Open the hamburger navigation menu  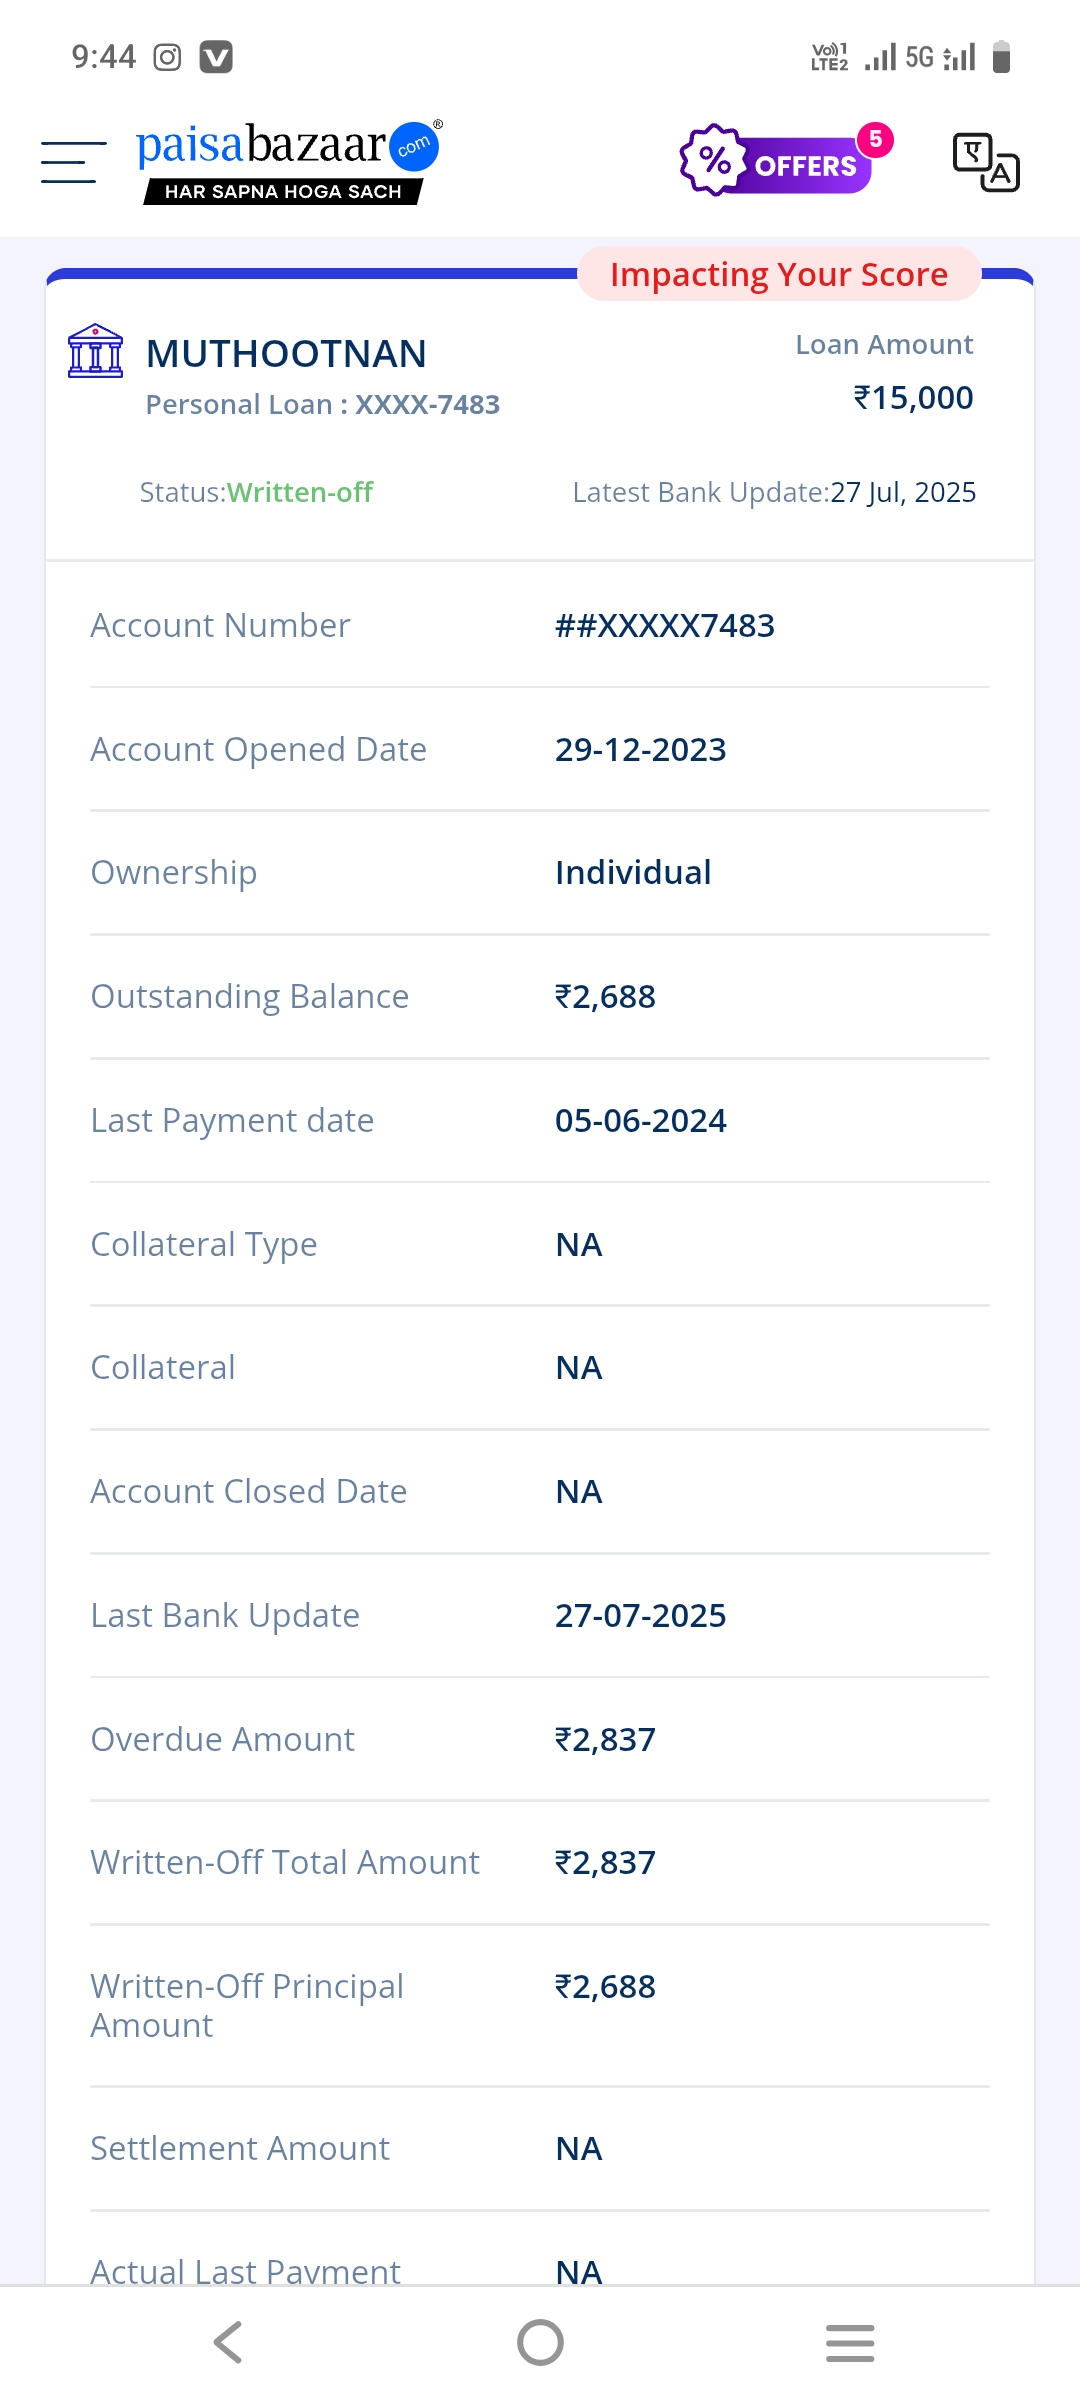(x=73, y=162)
